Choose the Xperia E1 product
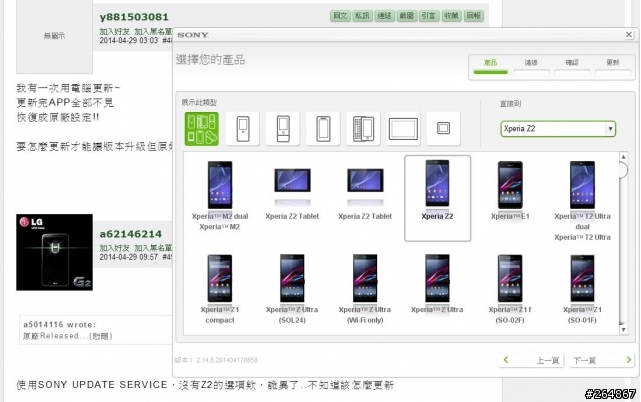641x402 pixels. click(510, 191)
